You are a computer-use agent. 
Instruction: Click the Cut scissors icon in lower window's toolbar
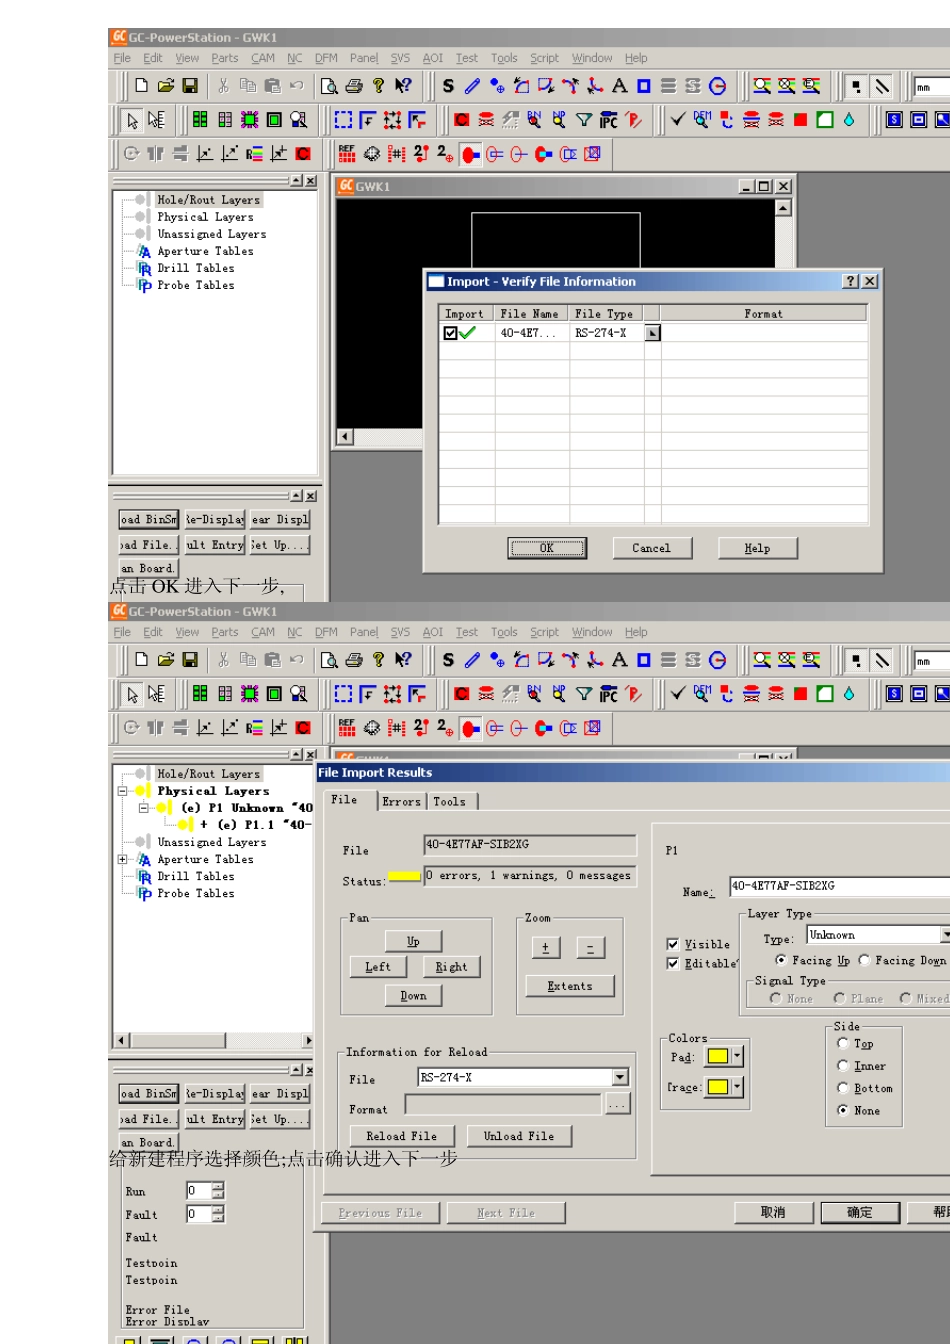223,660
